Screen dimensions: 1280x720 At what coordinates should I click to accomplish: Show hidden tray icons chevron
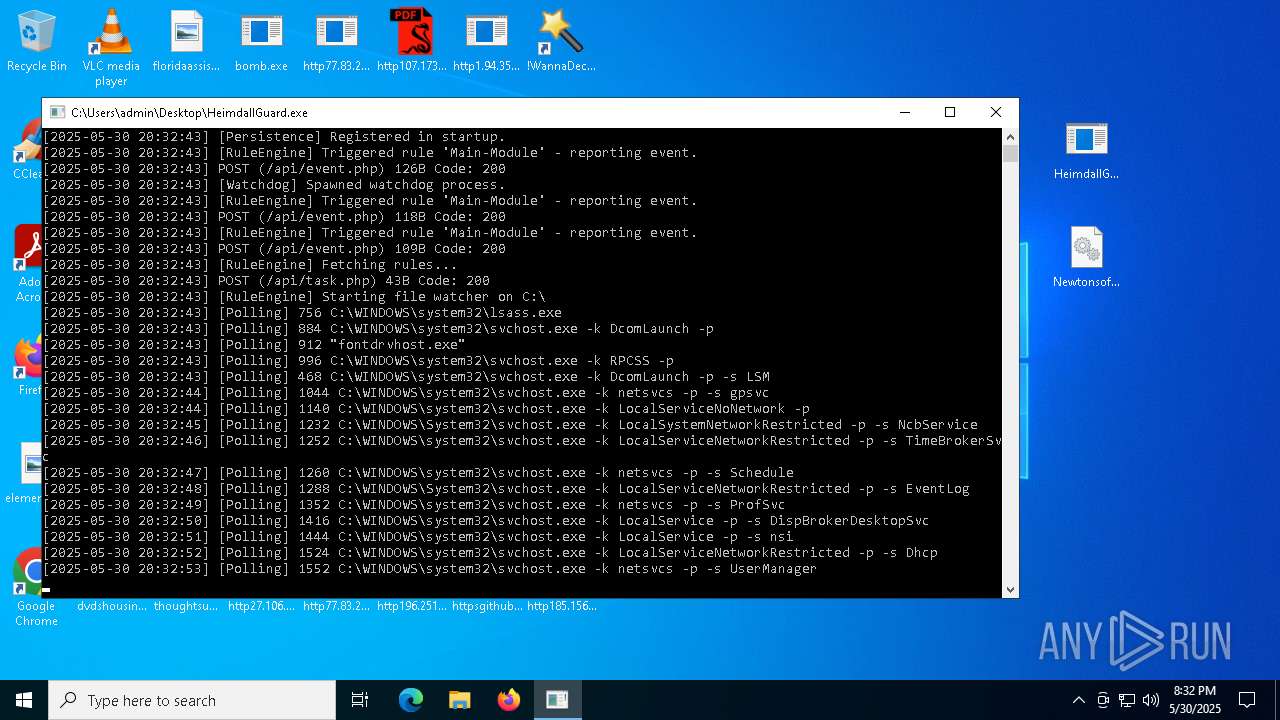click(1079, 700)
